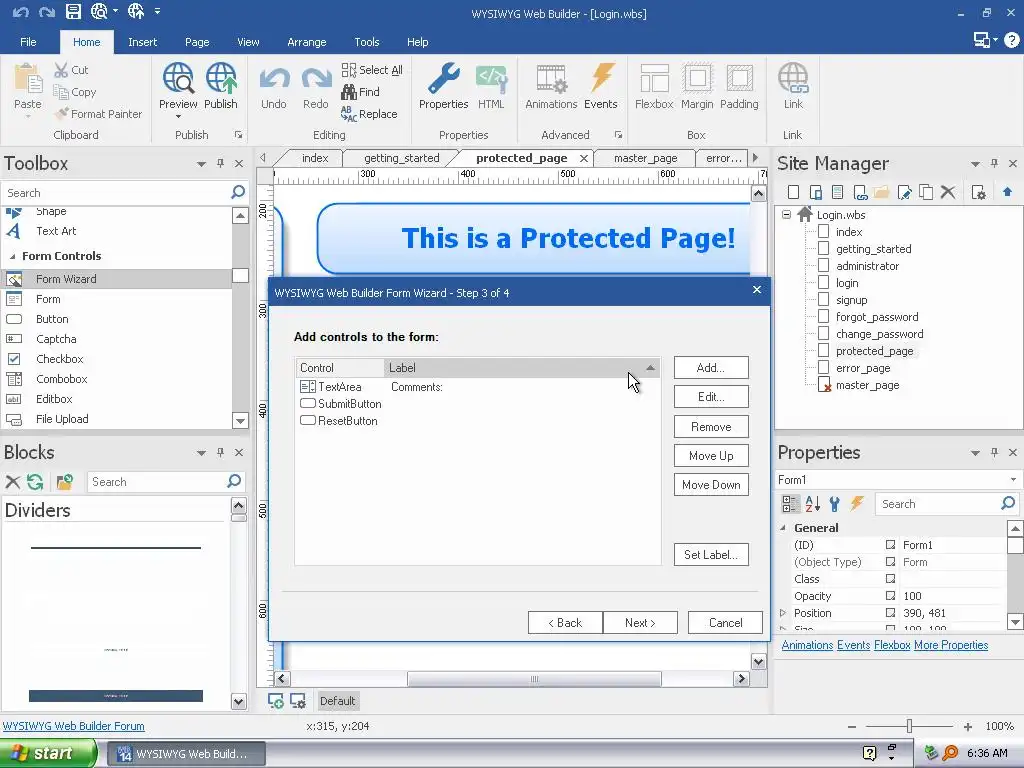Click the refresh icon in Blocks panel

click(35, 482)
